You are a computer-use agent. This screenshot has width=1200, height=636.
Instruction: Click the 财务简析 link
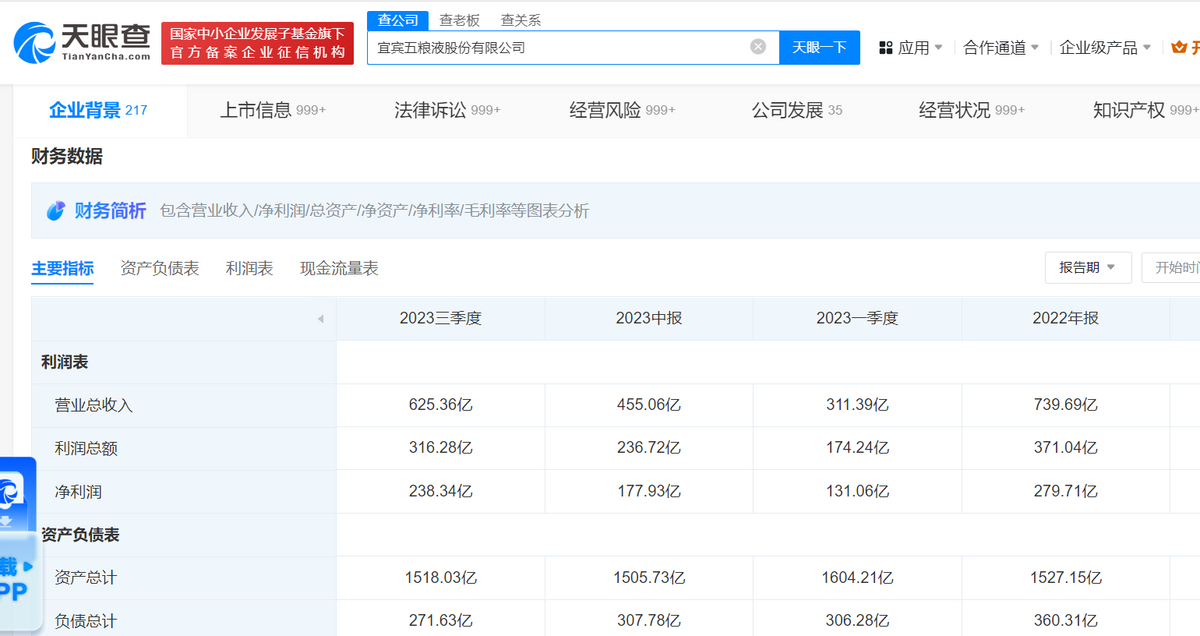pos(110,211)
